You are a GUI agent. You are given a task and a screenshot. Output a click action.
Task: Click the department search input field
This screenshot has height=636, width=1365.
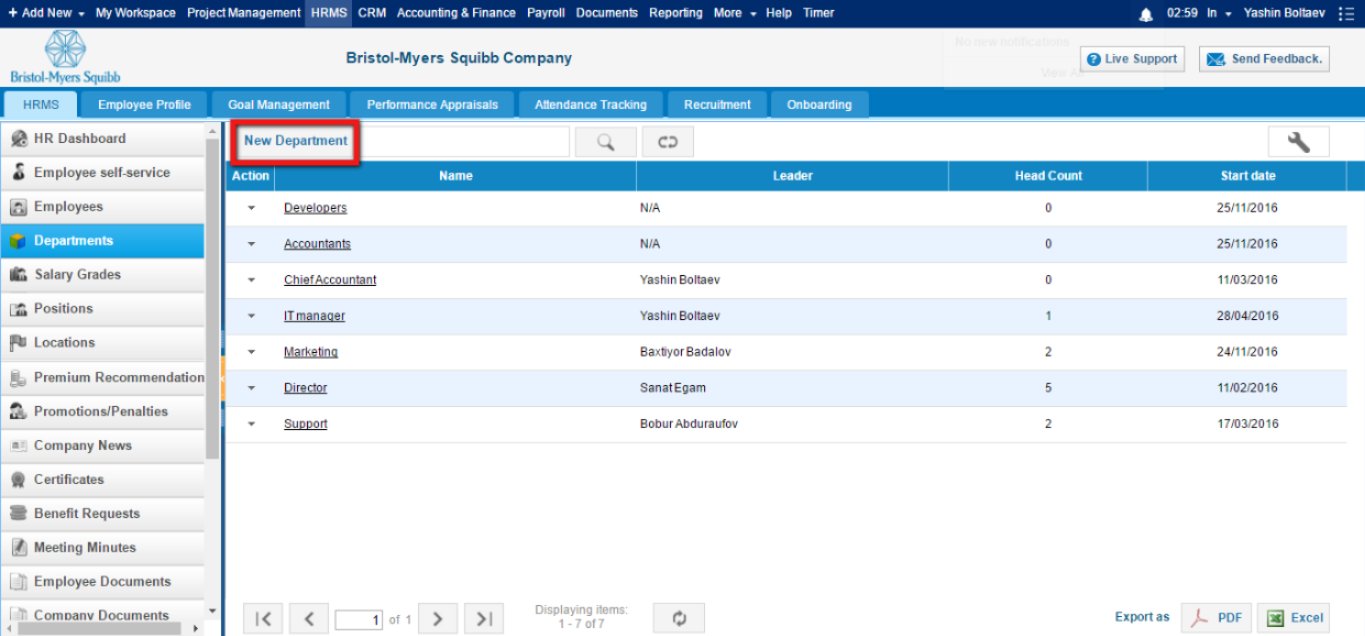pyautogui.click(x=463, y=142)
